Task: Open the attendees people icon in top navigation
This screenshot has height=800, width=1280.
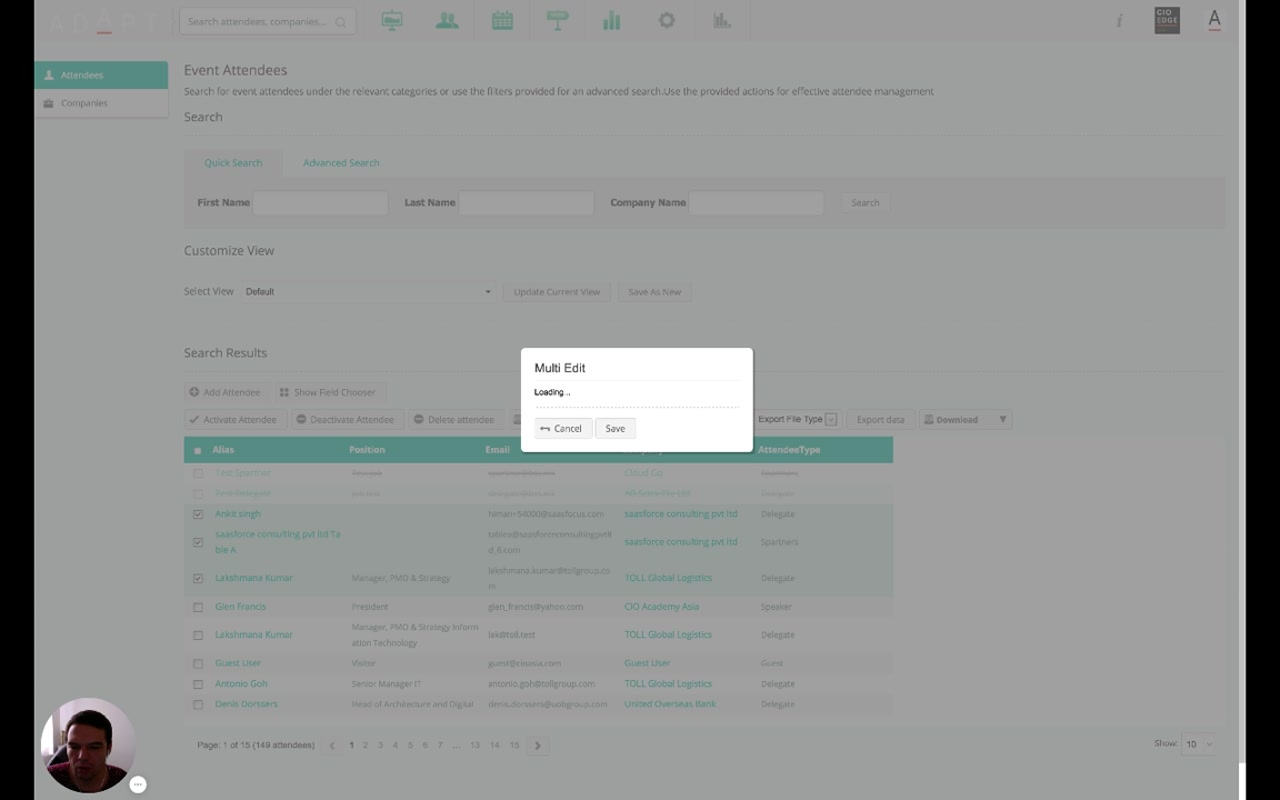Action: point(447,21)
